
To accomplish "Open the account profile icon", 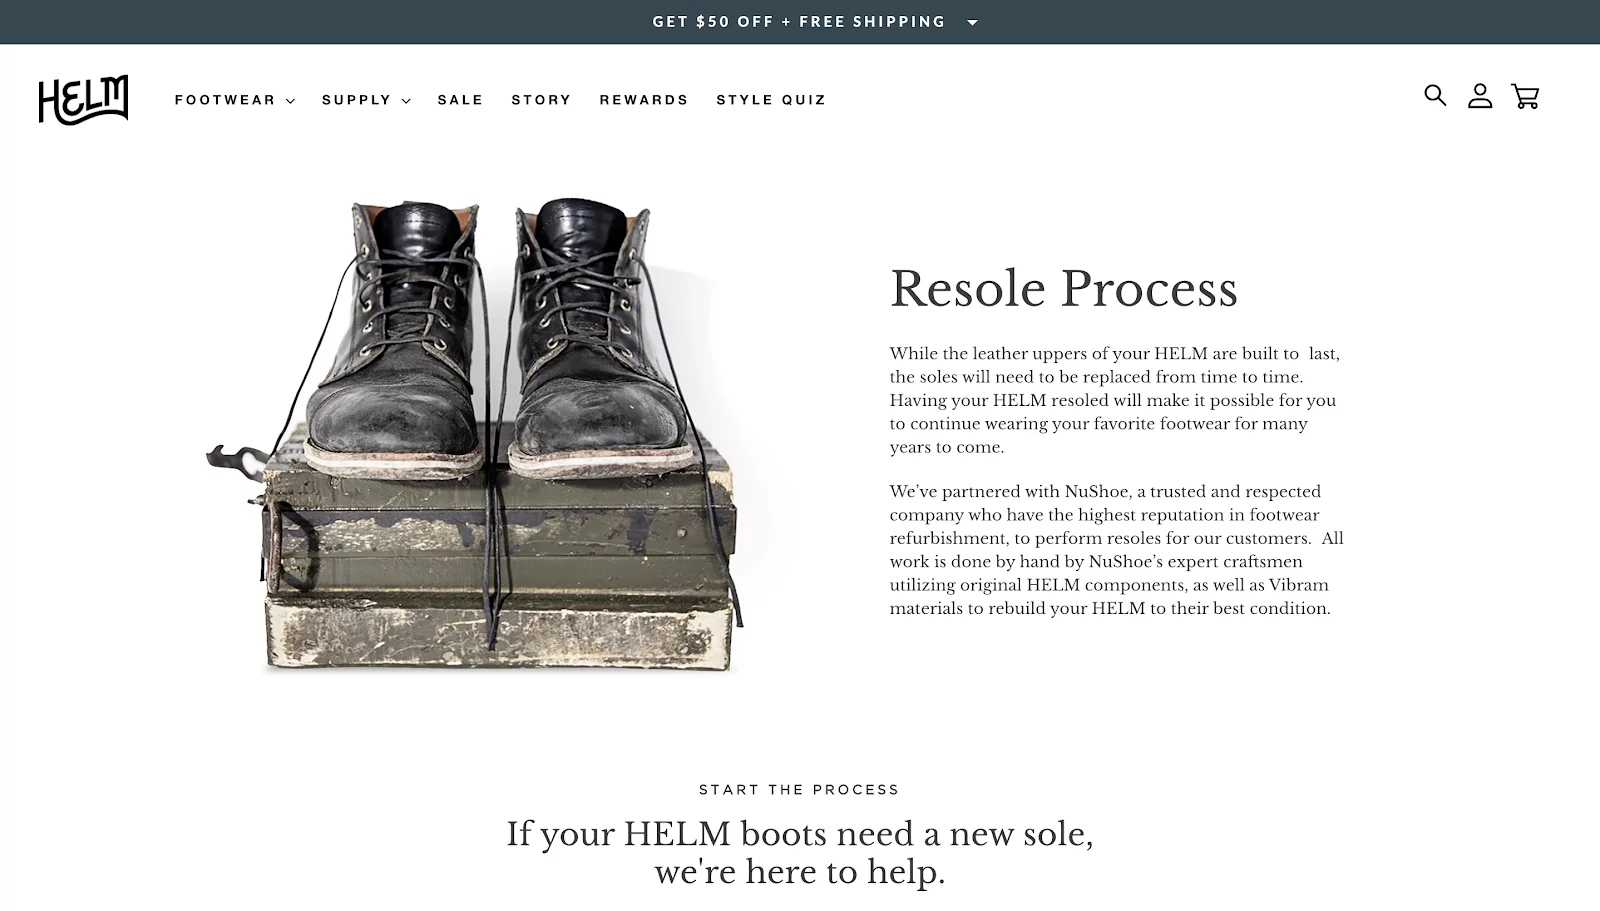I will pos(1480,96).
